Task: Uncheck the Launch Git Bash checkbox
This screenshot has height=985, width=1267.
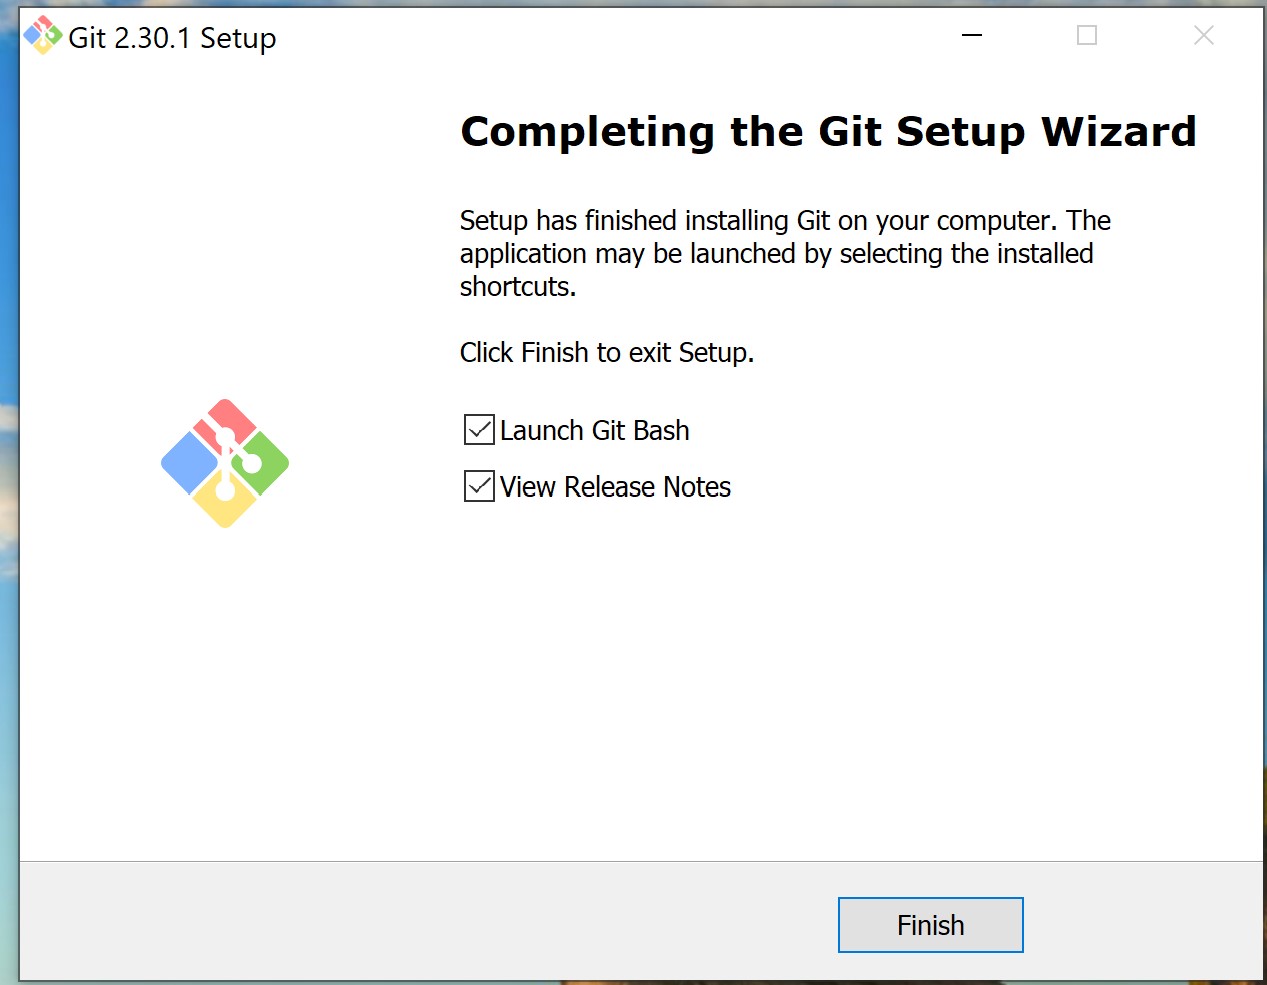Action: tap(479, 430)
